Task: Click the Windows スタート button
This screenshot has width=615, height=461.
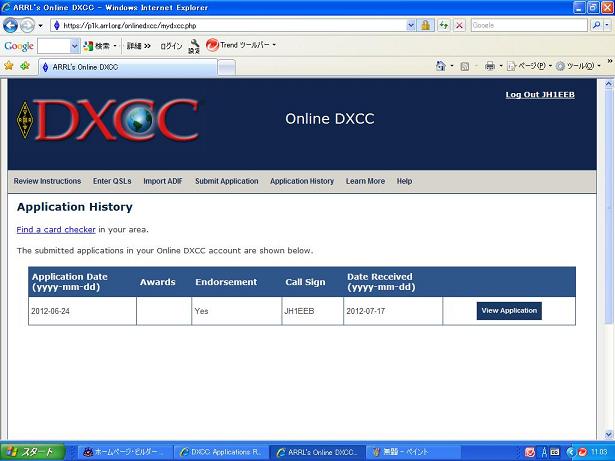Action: [32, 452]
